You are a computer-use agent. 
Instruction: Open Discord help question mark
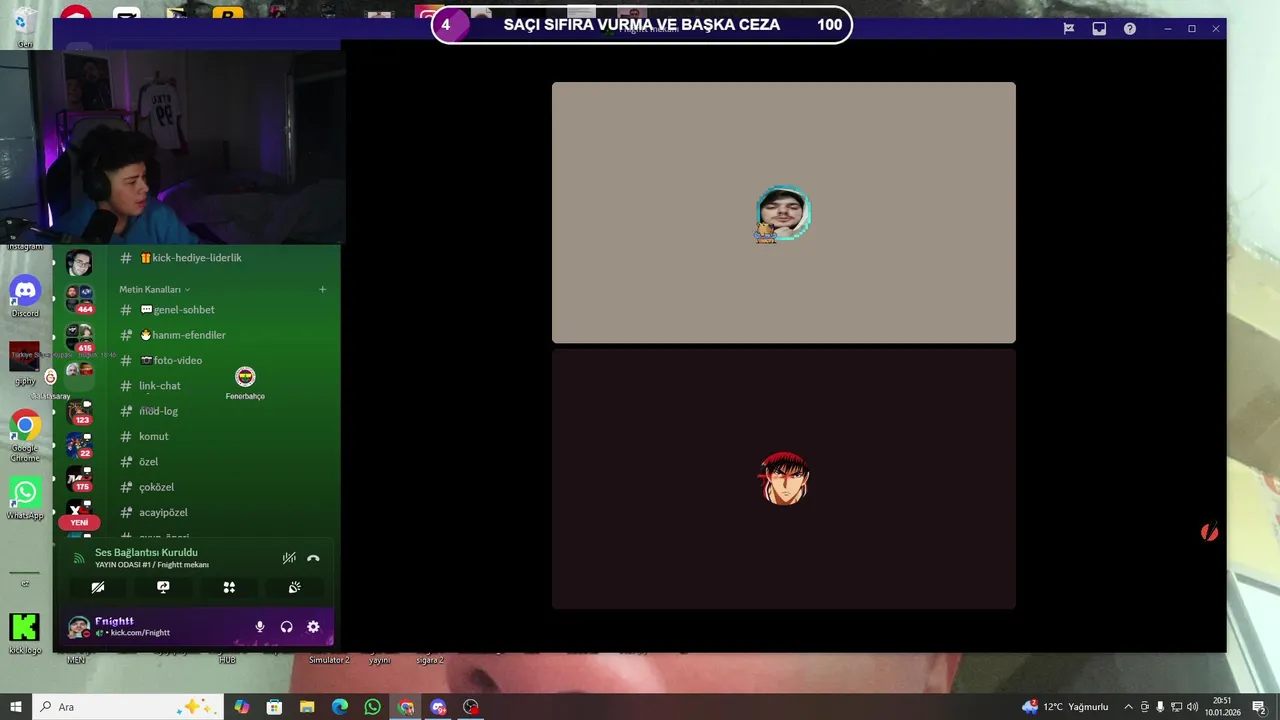pos(1130,29)
